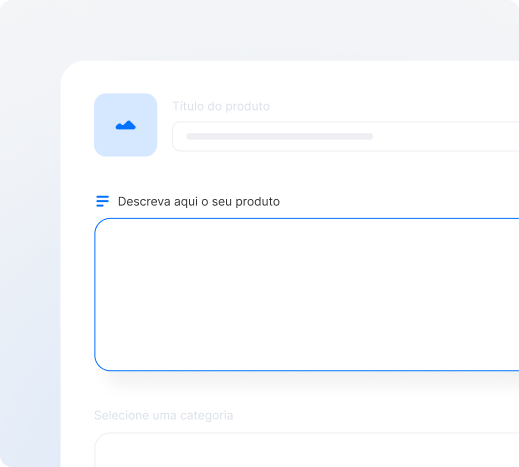Open the product image upload tile
The width and height of the screenshot is (519, 467).
[x=126, y=125]
